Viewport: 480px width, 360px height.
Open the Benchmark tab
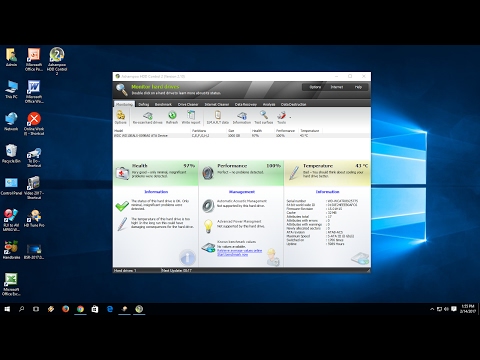click(163, 104)
